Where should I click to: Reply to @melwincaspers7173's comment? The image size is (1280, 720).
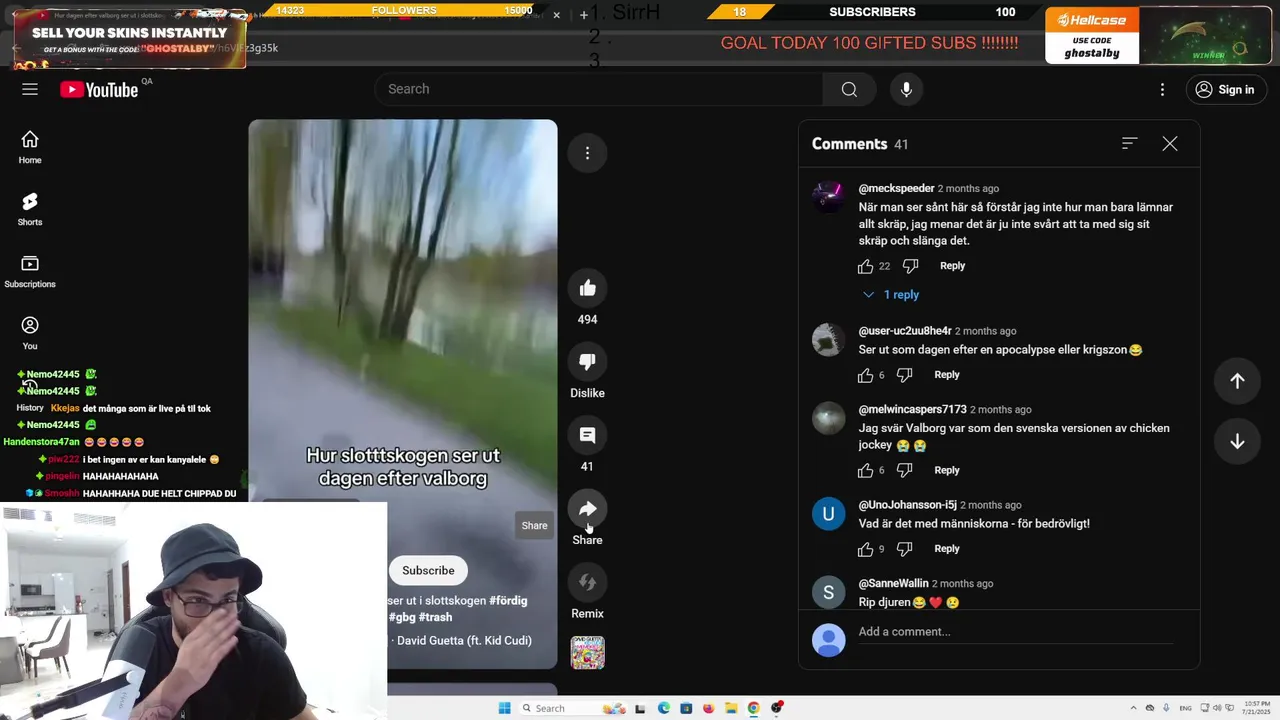tap(947, 470)
